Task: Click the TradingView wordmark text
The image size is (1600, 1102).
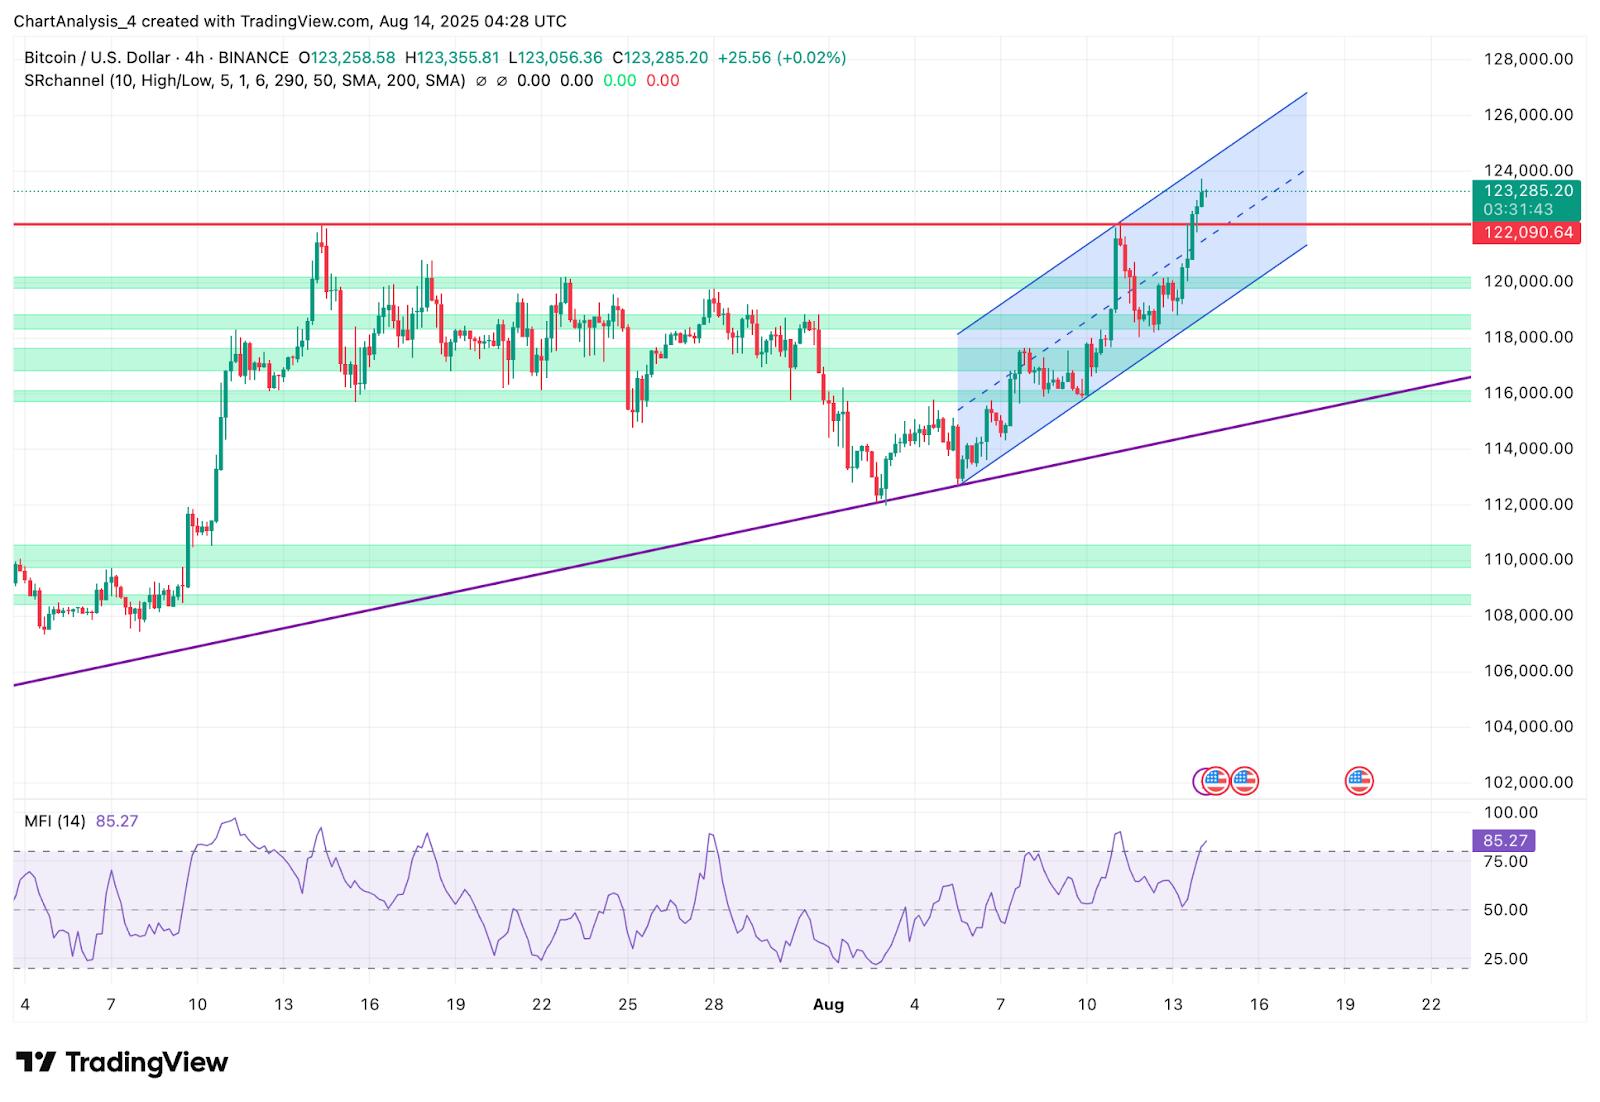Action: coord(146,1062)
